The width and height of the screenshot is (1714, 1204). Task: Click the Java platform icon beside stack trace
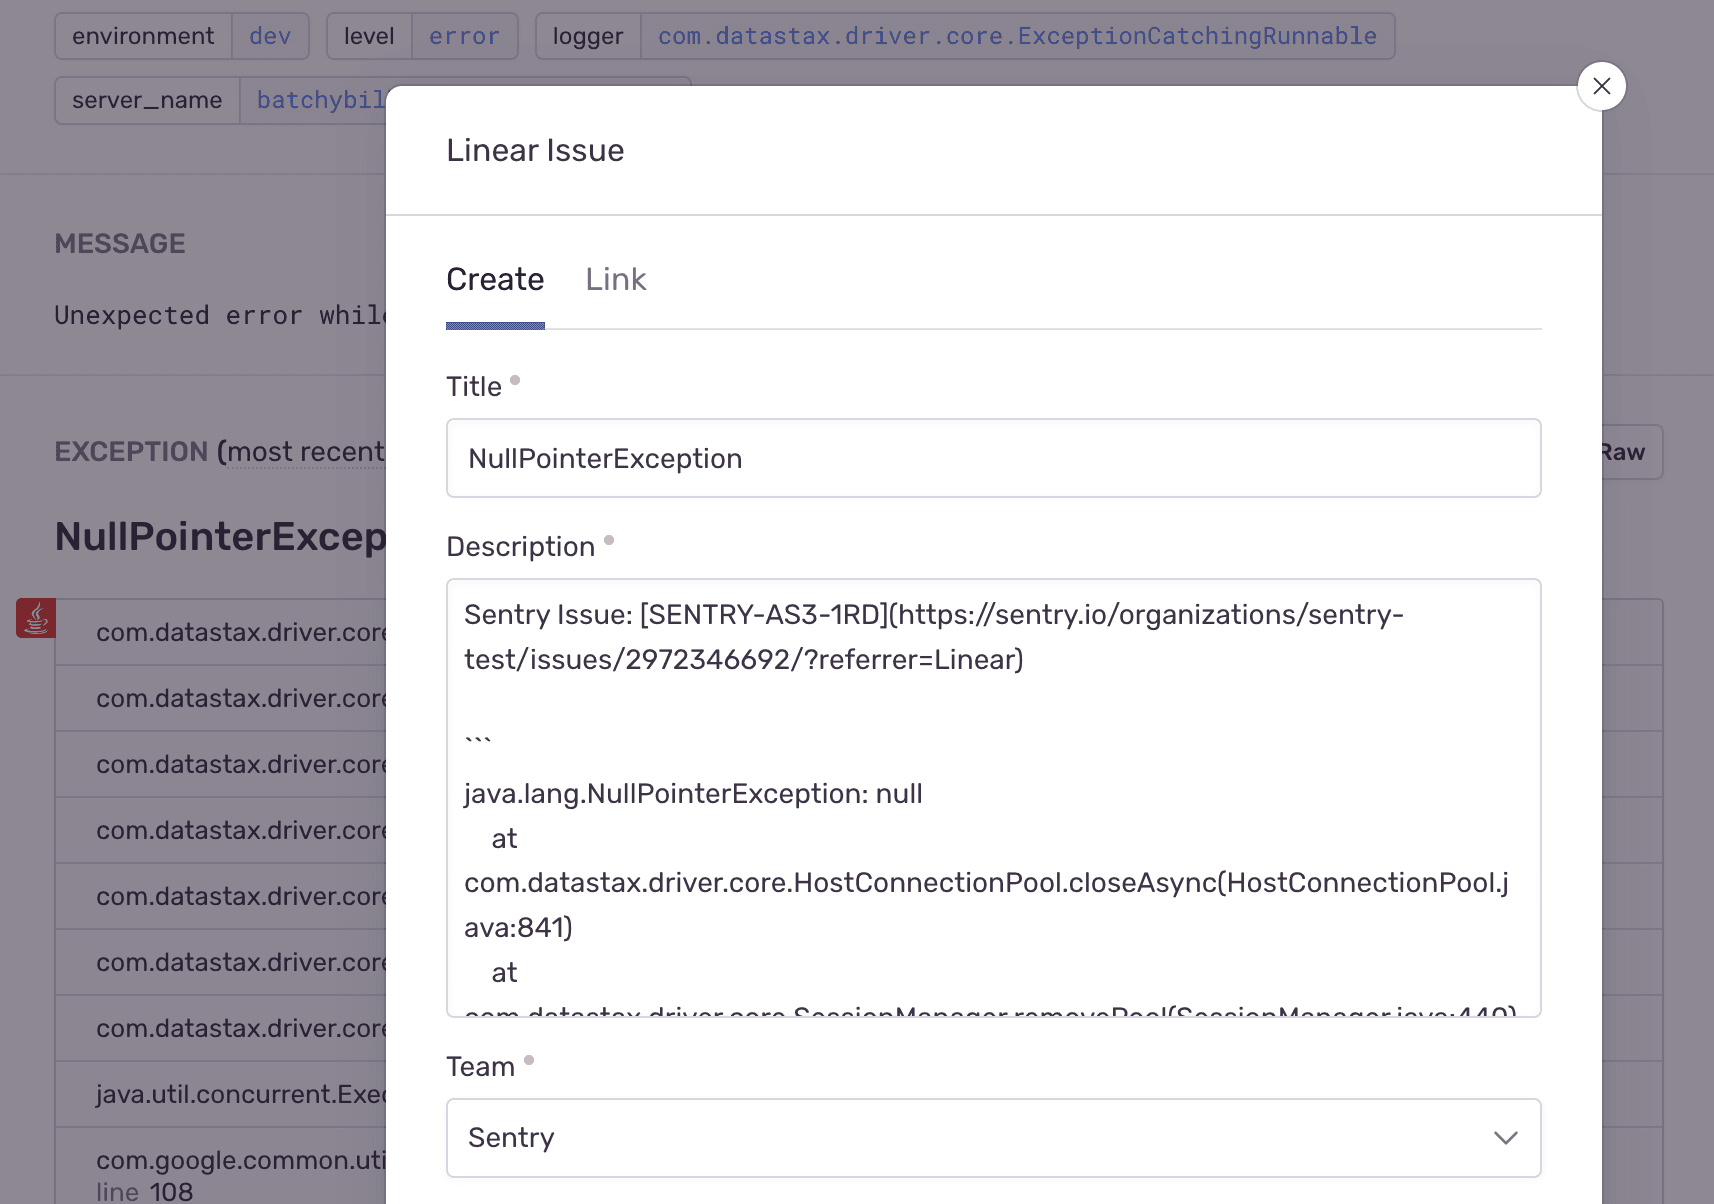(34, 618)
